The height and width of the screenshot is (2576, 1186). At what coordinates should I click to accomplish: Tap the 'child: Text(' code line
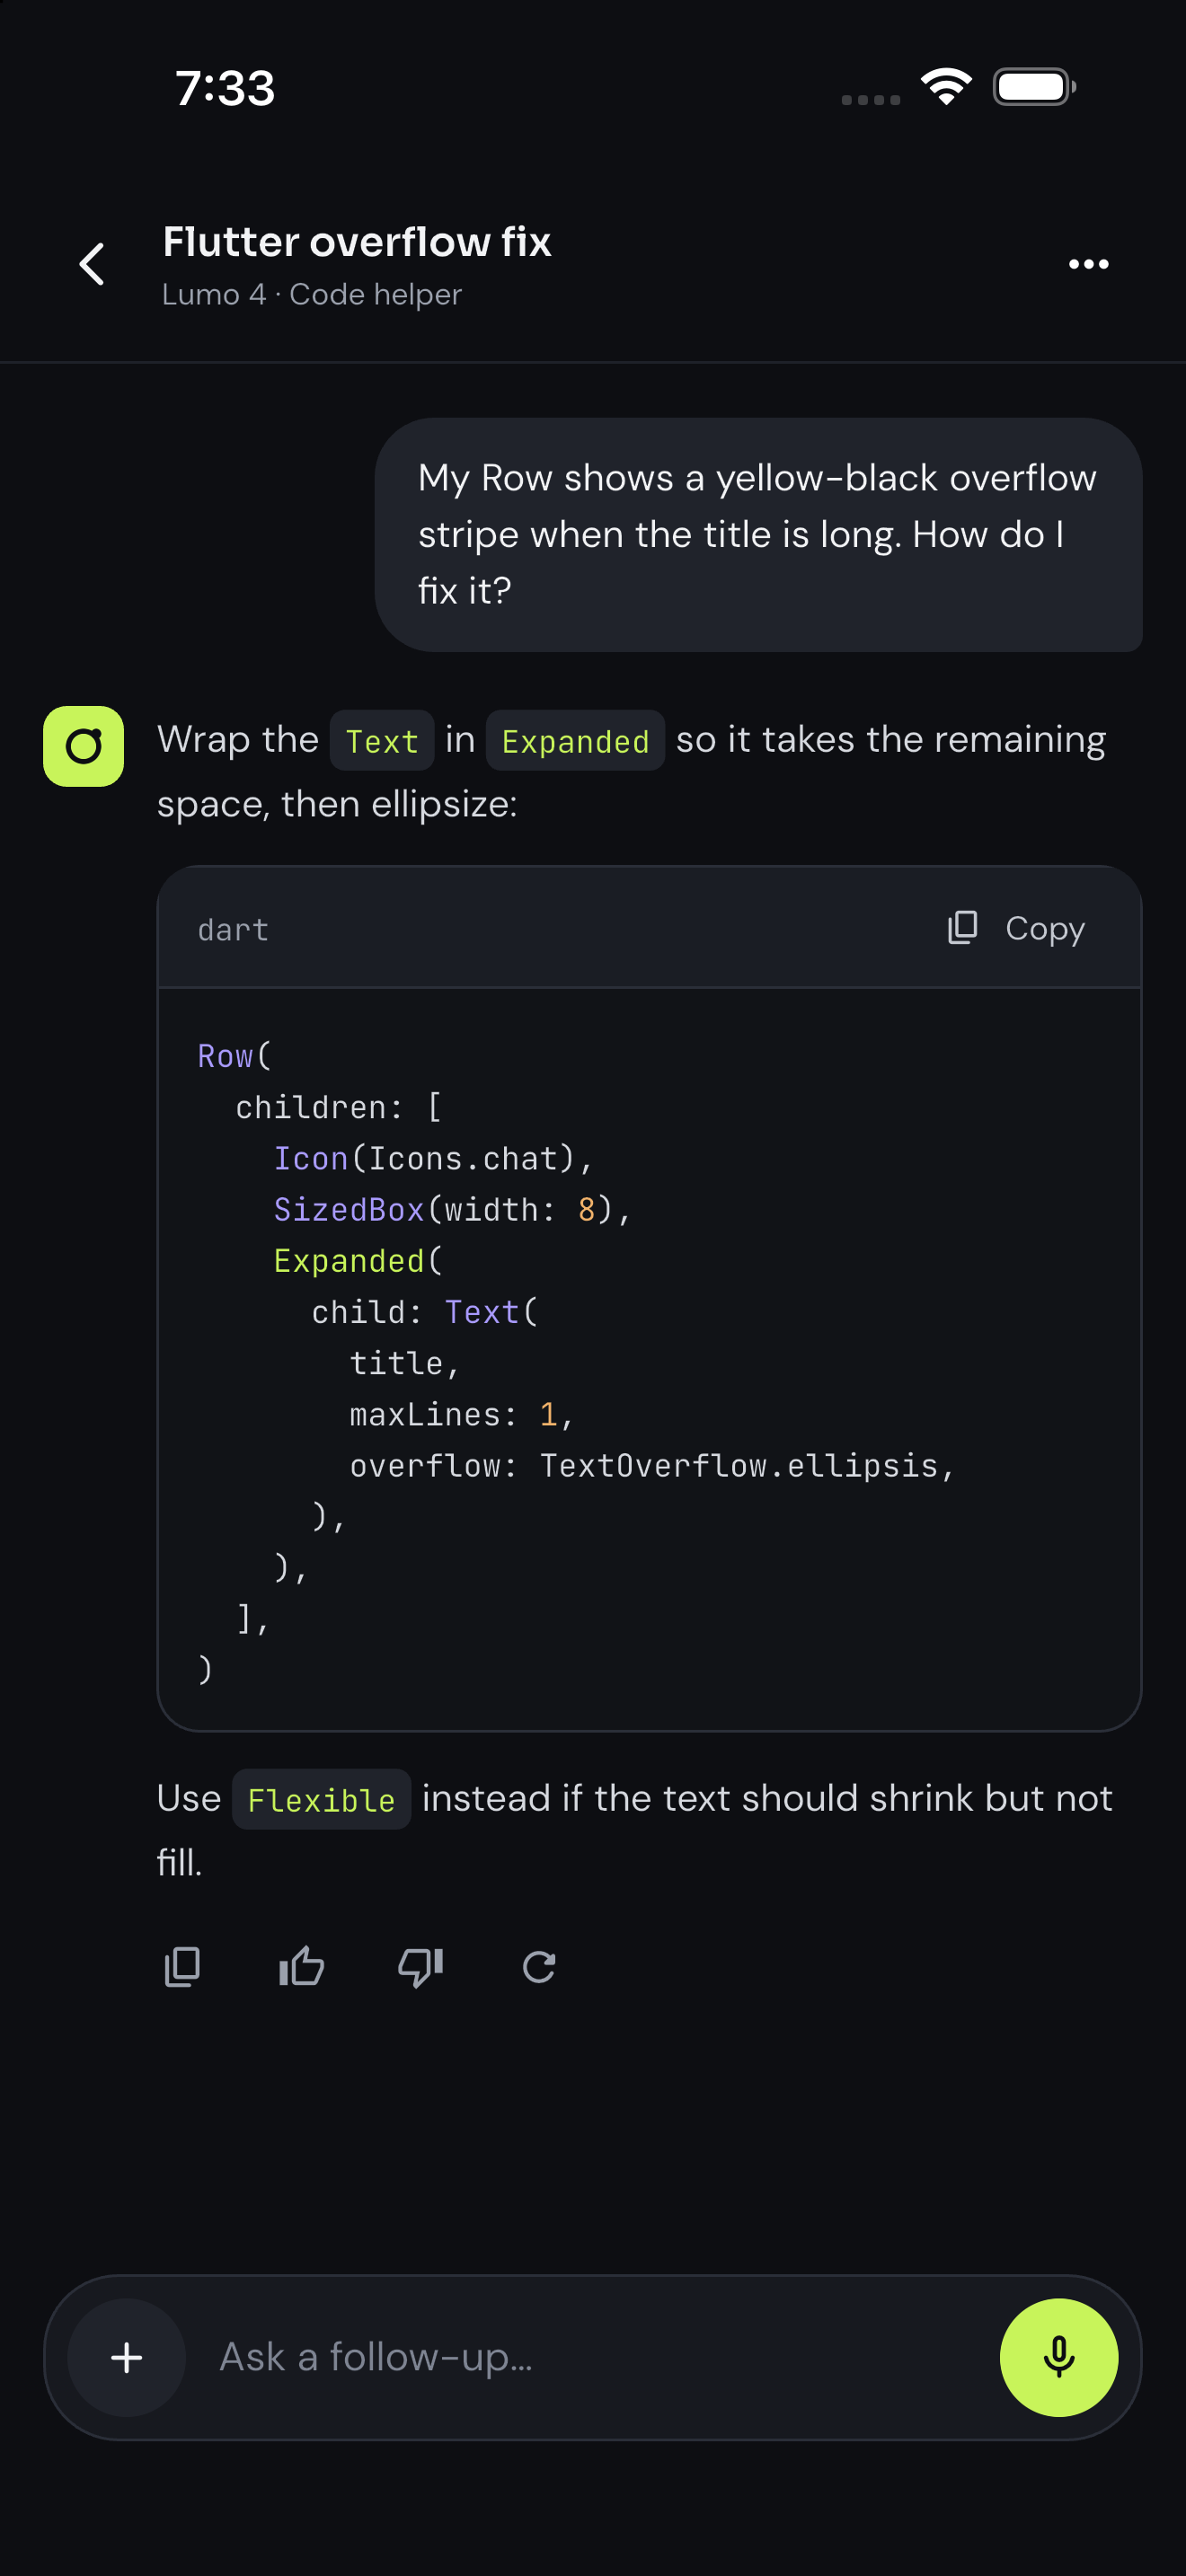click(425, 1312)
